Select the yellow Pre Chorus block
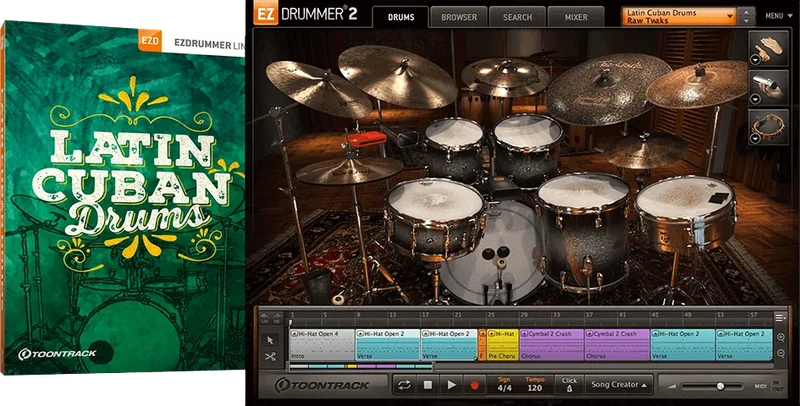 (503, 345)
